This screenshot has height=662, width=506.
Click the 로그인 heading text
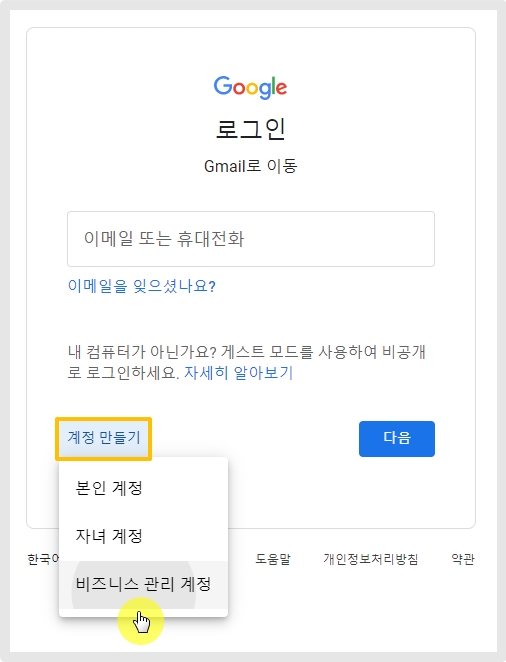[x=251, y=129]
